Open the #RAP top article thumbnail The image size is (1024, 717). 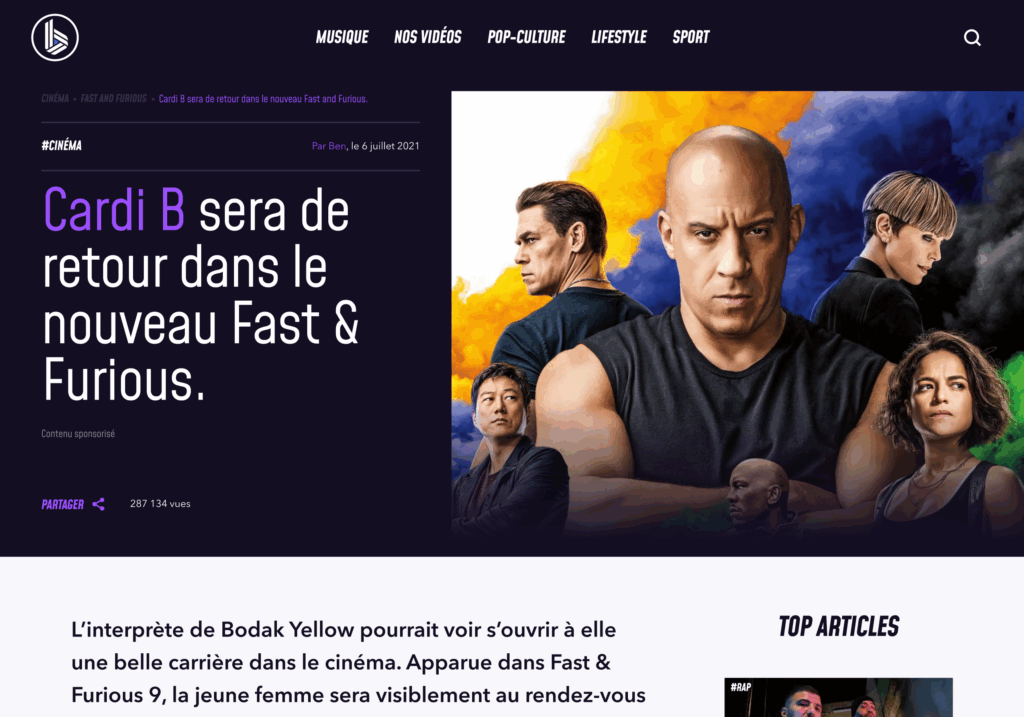(x=839, y=697)
